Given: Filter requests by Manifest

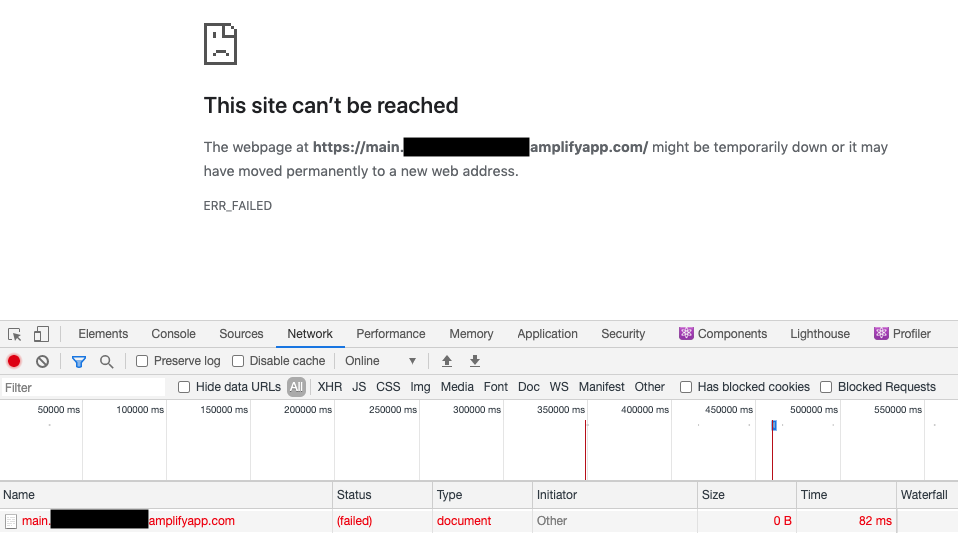Looking at the screenshot, I should coord(601,387).
